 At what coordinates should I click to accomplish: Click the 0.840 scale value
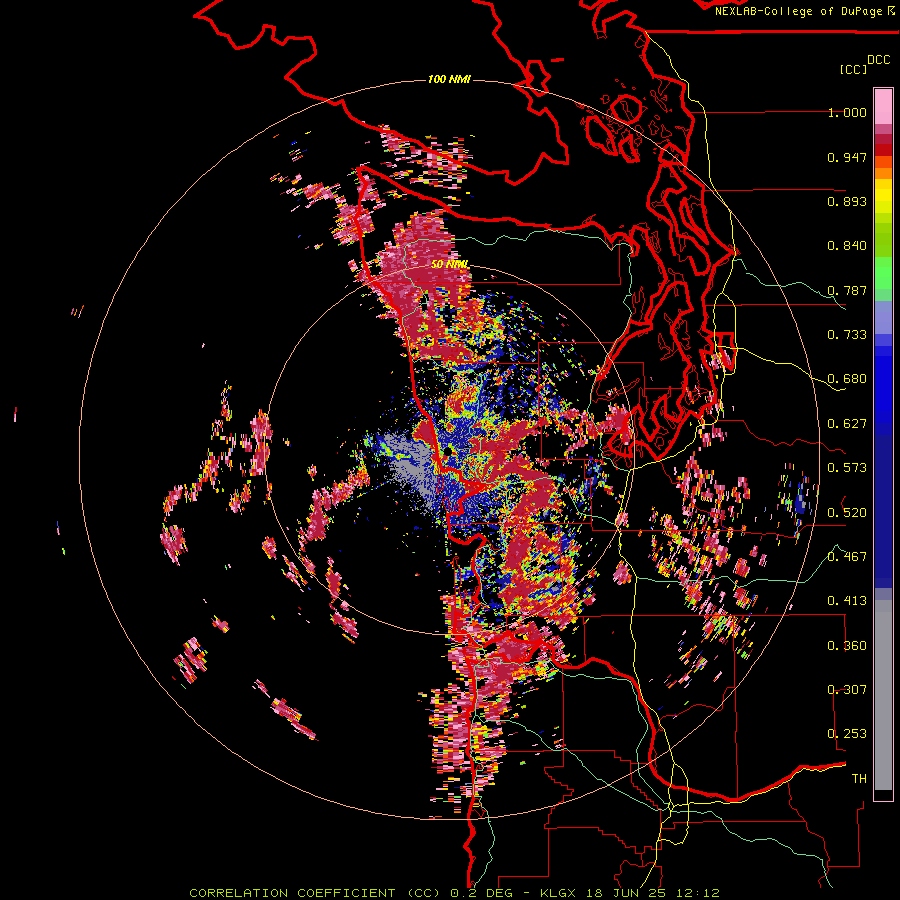tap(847, 246)
